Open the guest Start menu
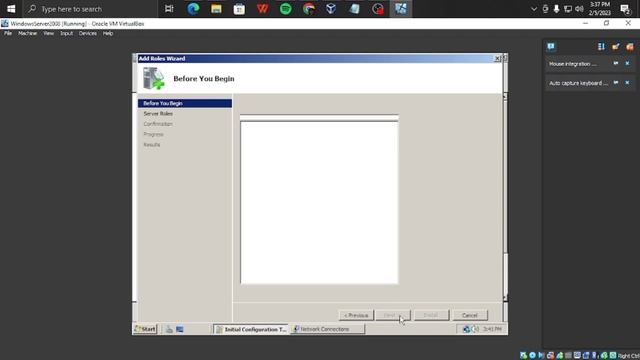Screen dimensions: 640x360 [x=145, y=329]
